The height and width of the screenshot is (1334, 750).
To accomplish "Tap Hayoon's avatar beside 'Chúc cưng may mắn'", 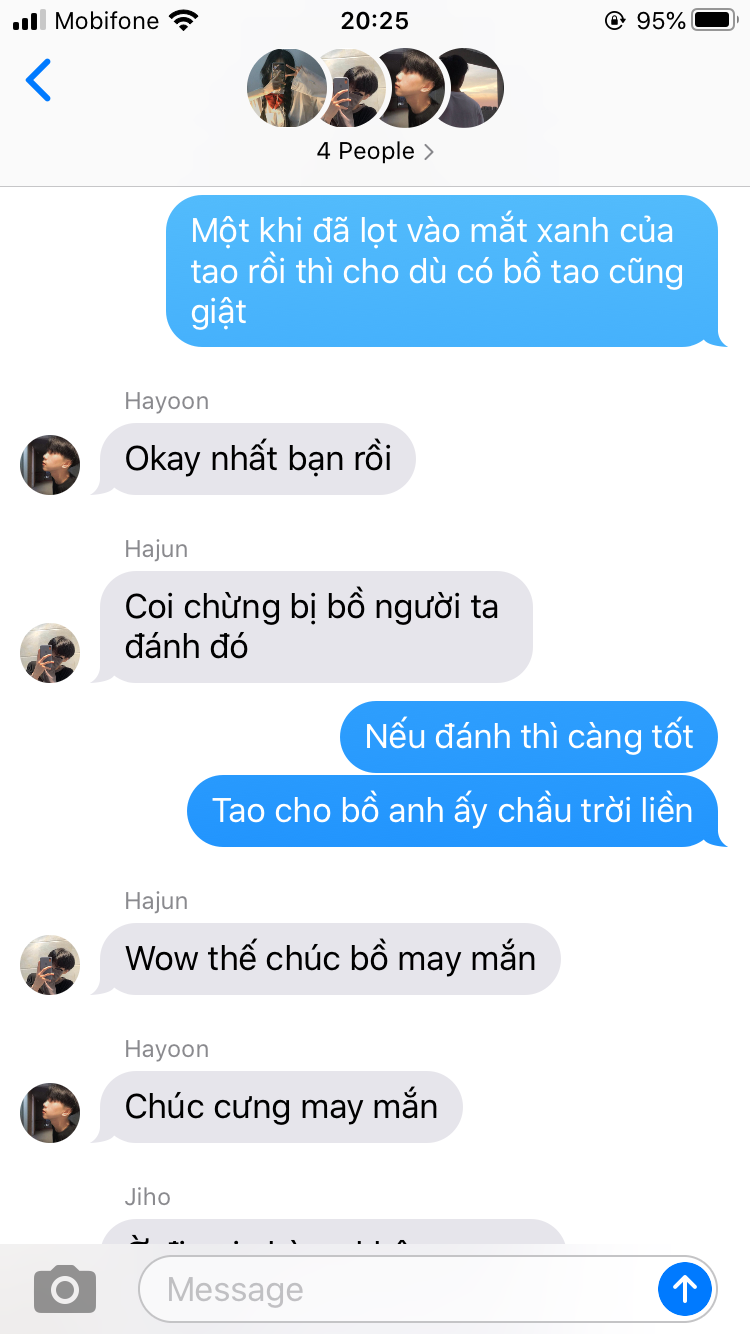I will click(x=50, y=1113).
